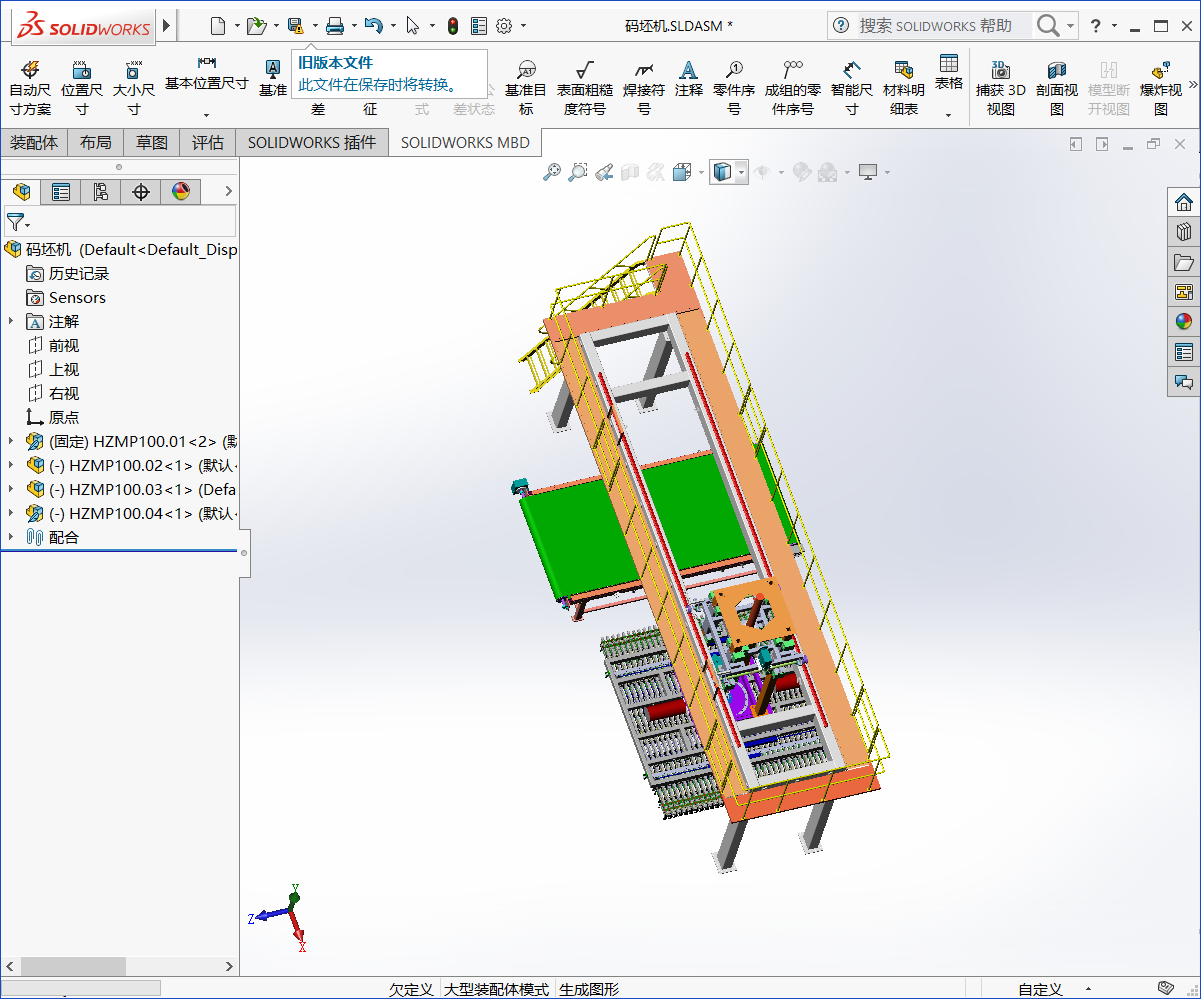1201x999 pixels.
Task: Click the 爆炸视图 ribbon icon
Action: [x=1159, y=85]
